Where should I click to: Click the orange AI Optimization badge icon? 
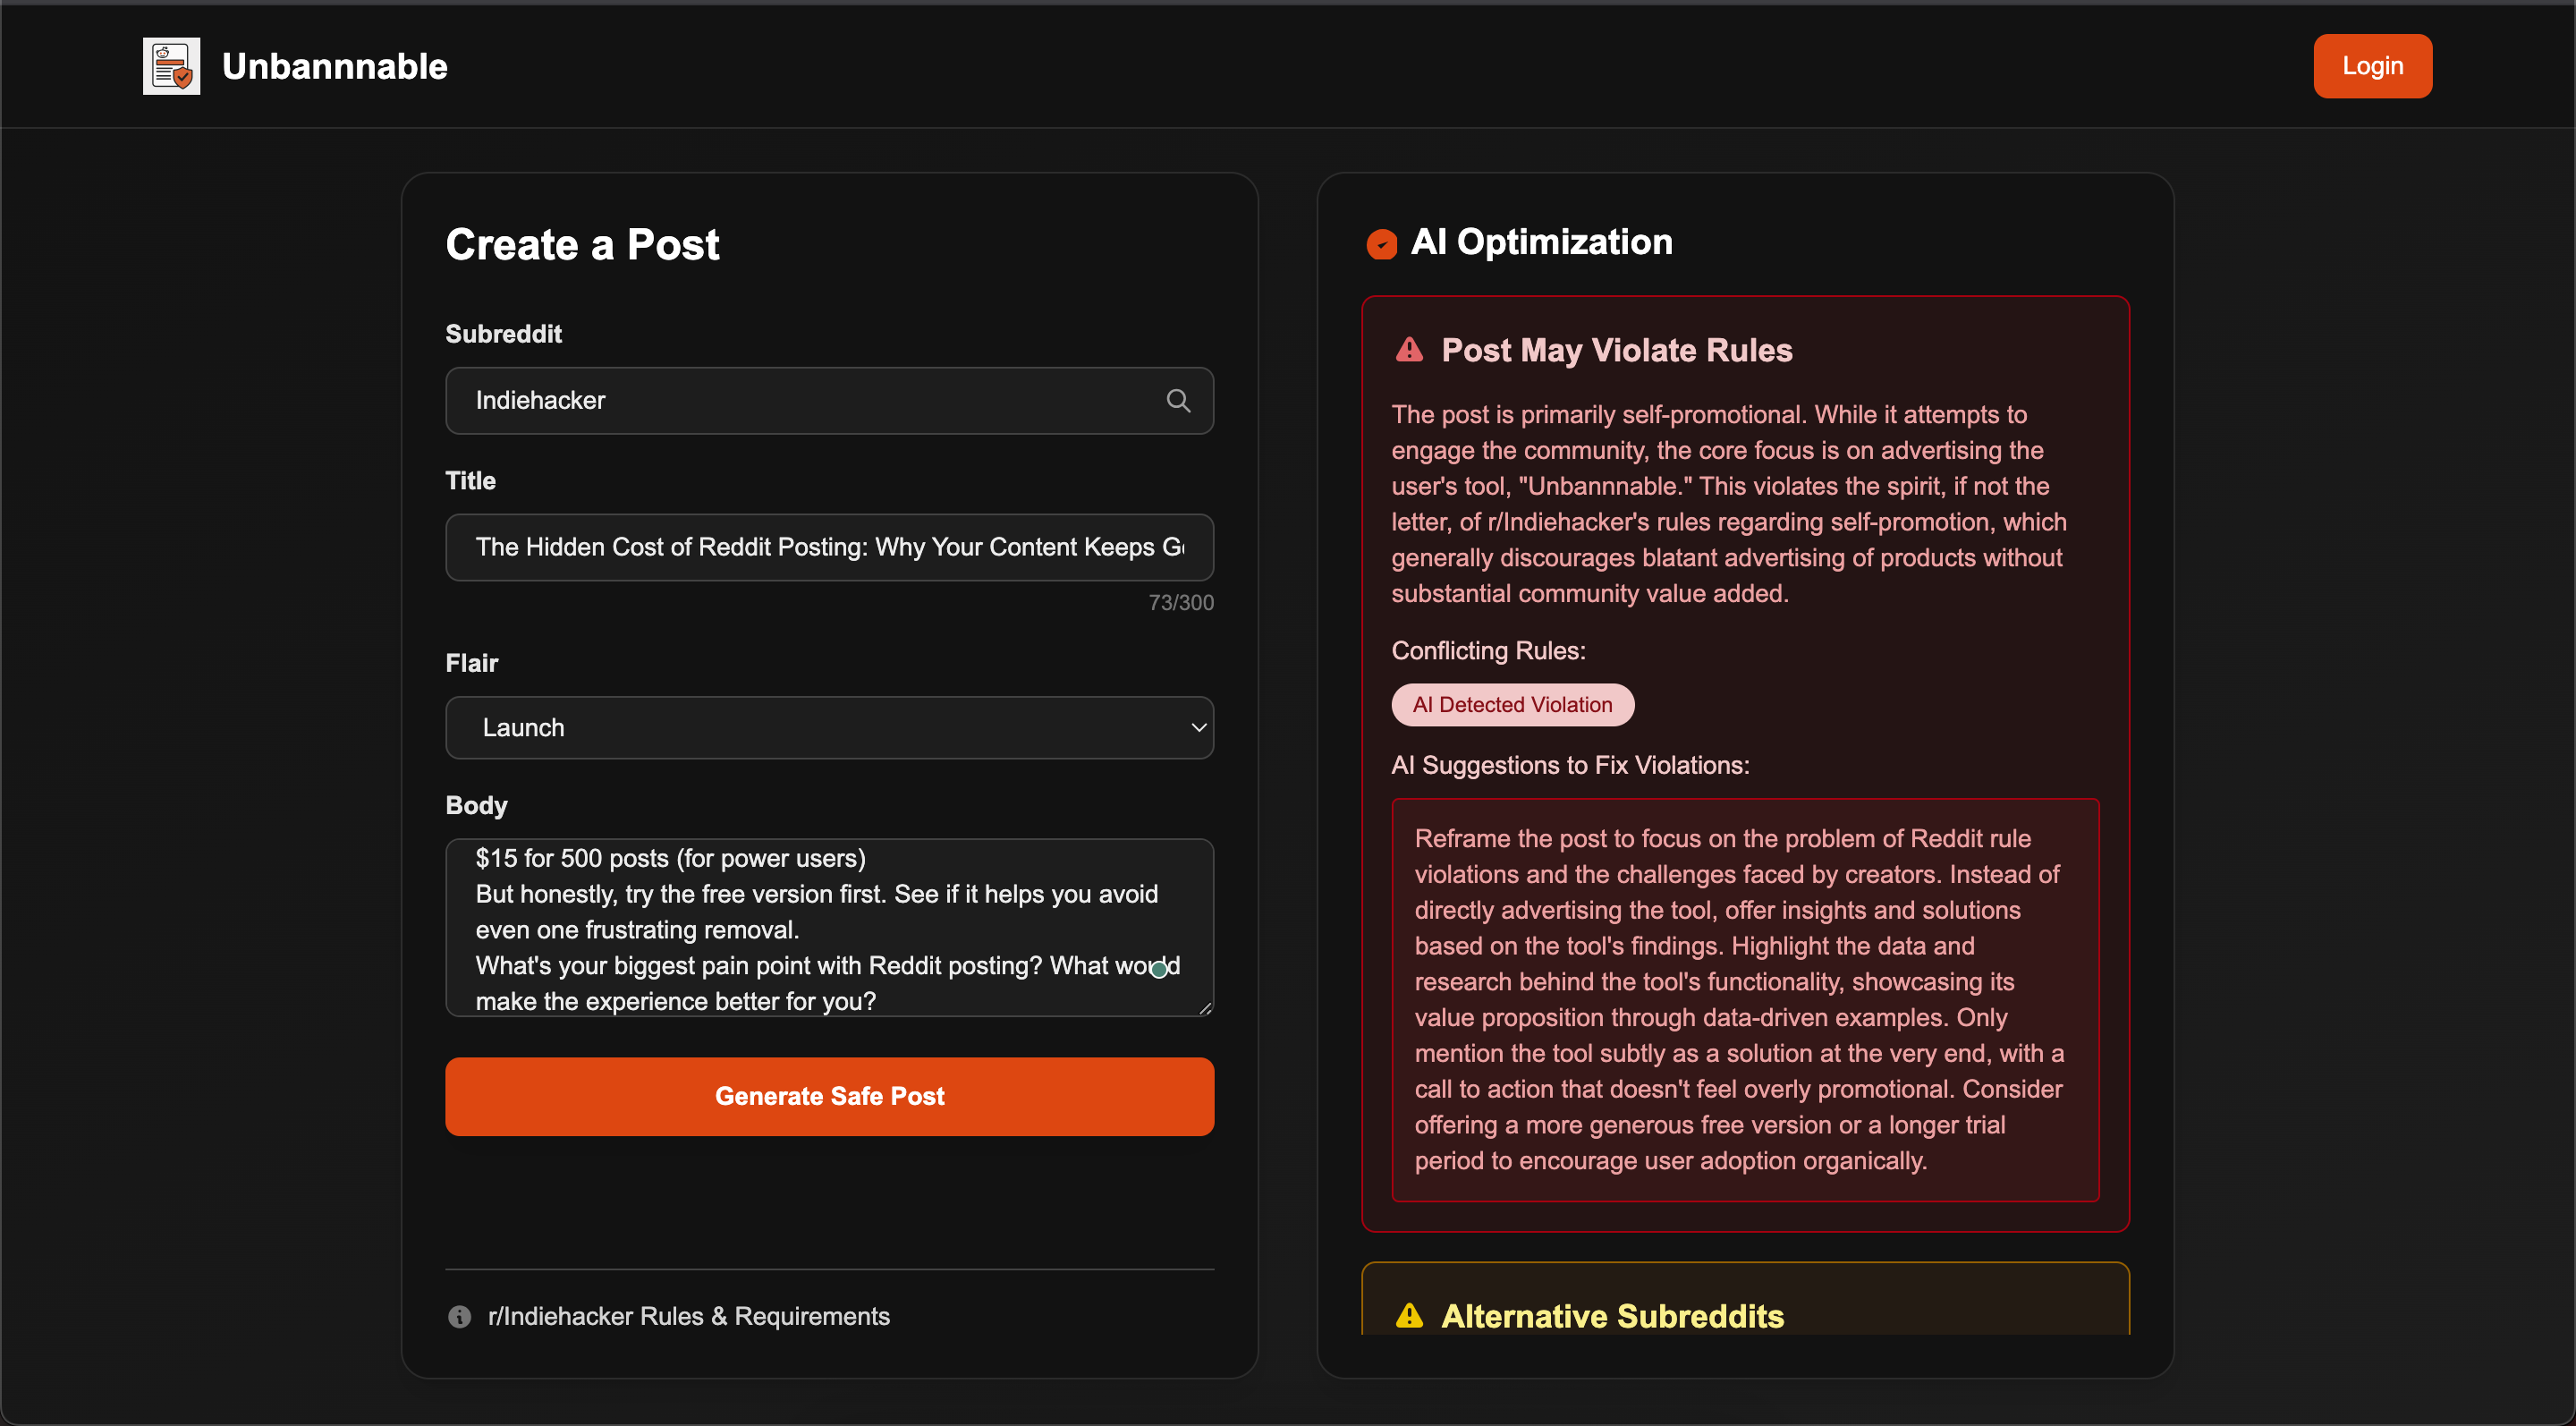[1381, 244]
